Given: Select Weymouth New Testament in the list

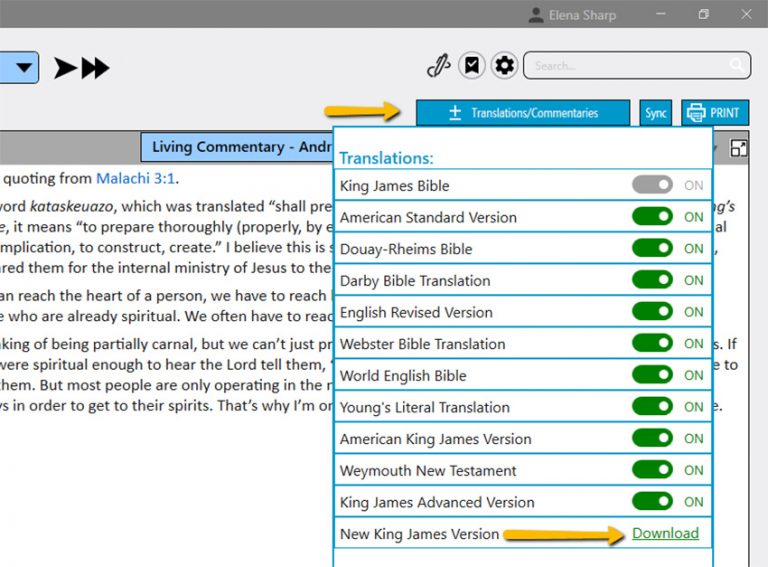Looking at the screenshot, I should (x=428, y=470).
